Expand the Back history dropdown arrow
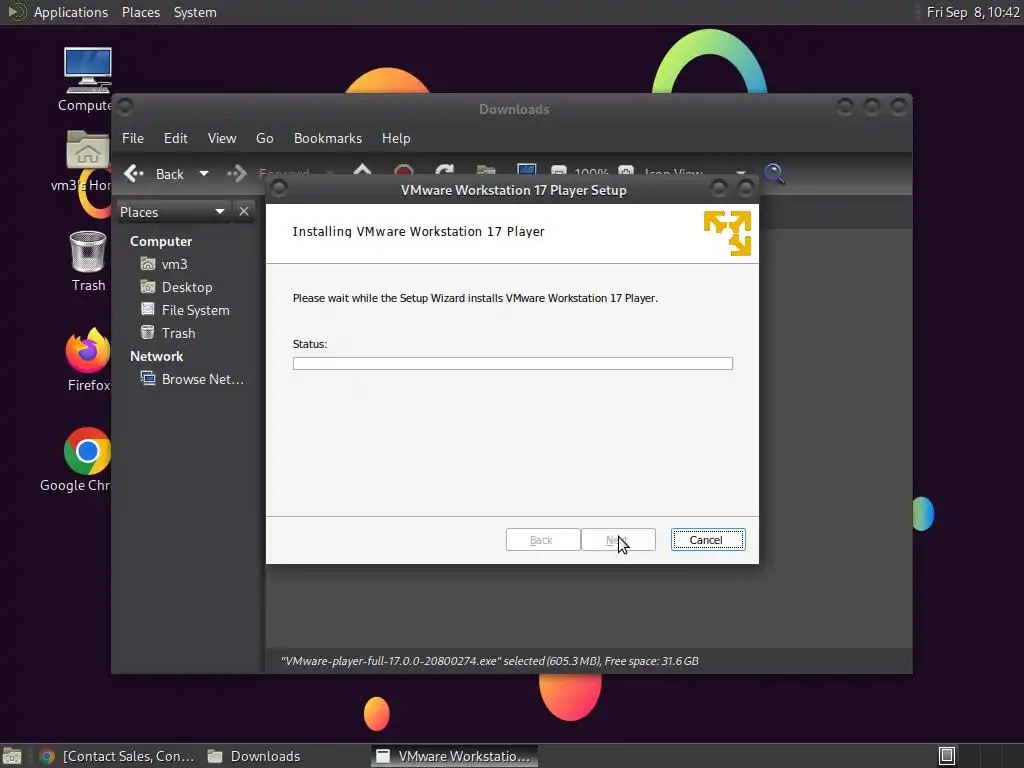 tap(204, 174)
